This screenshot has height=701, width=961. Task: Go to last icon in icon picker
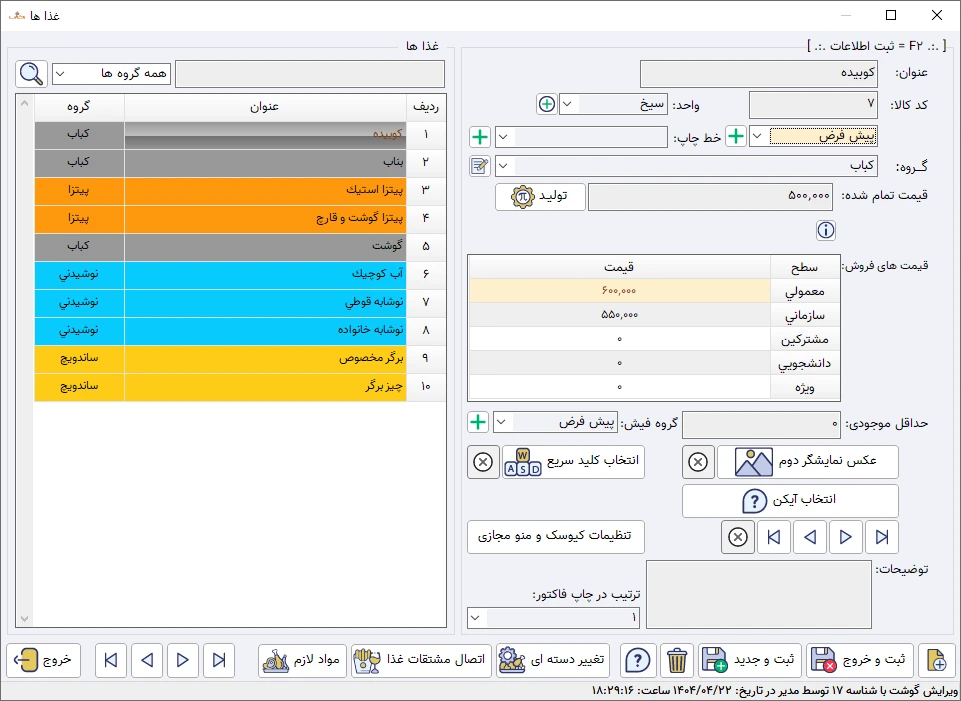[x=882, y=537]
